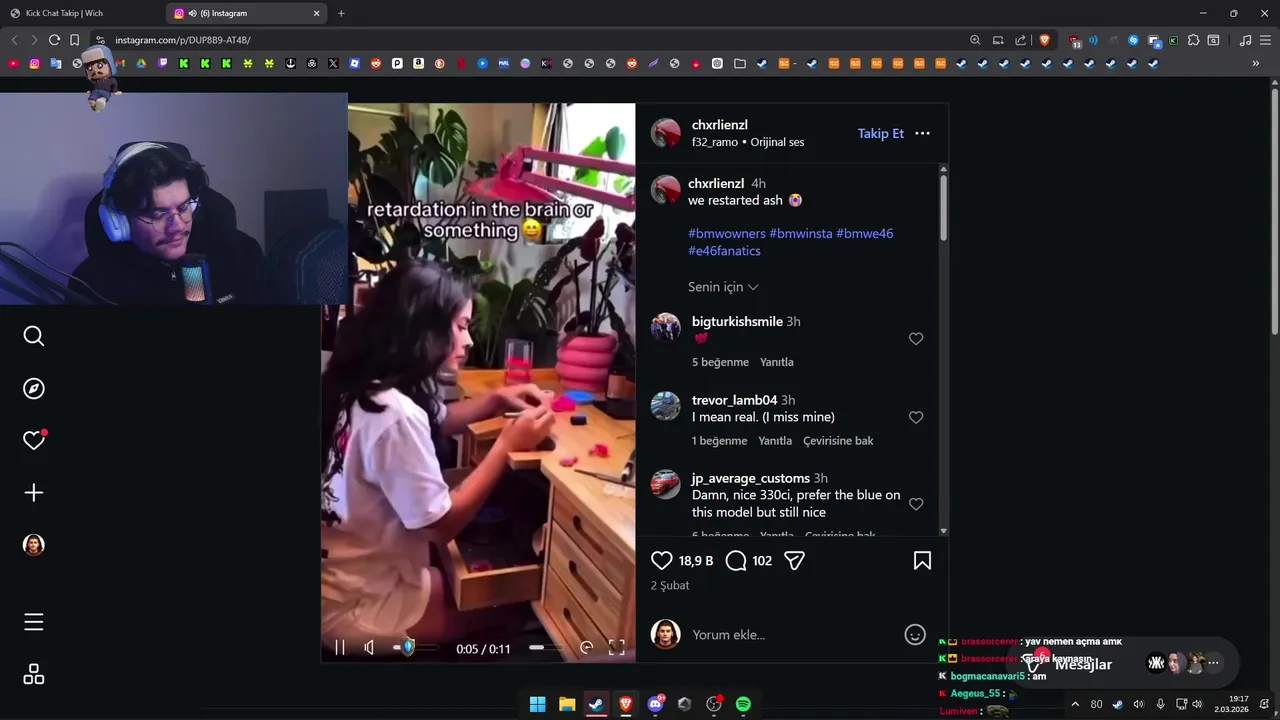Open File Explorer from the taskbar
This screenshot has height=720, width=1280.
pos(567,704)
